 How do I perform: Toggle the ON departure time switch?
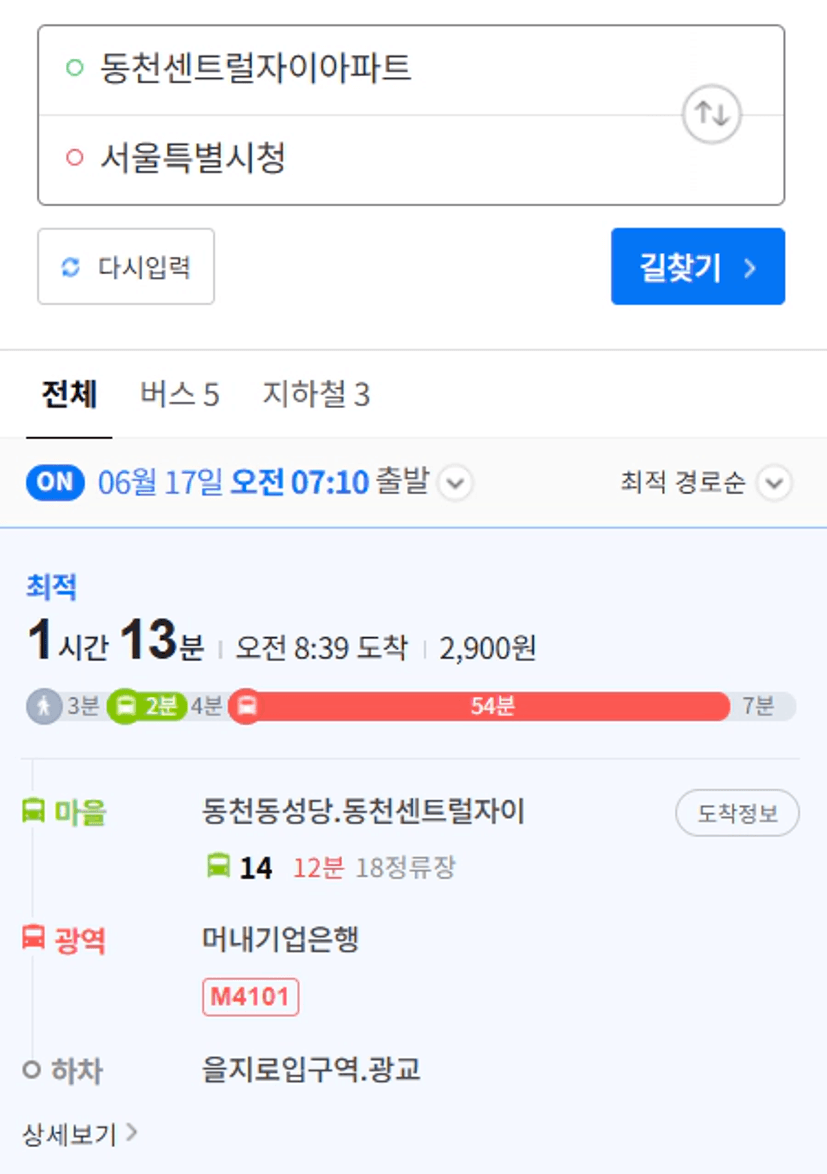point(55,482)
